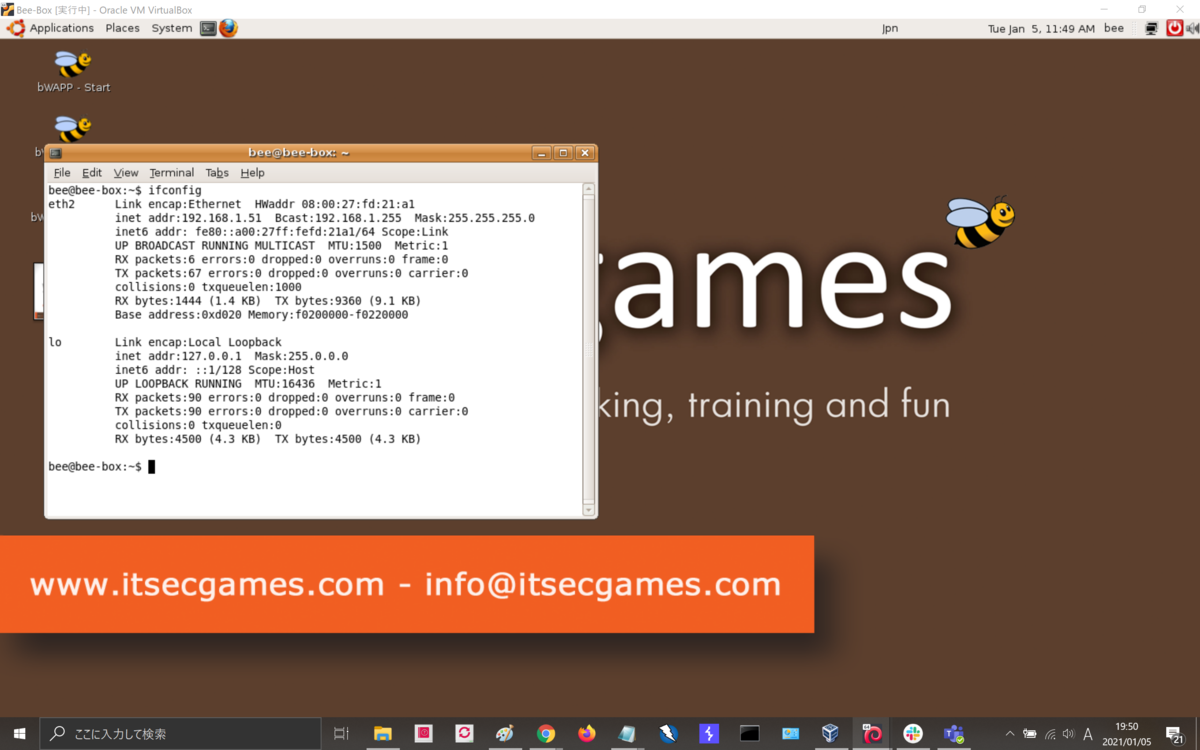Minimize the terminal window

(x=542, y=153)
